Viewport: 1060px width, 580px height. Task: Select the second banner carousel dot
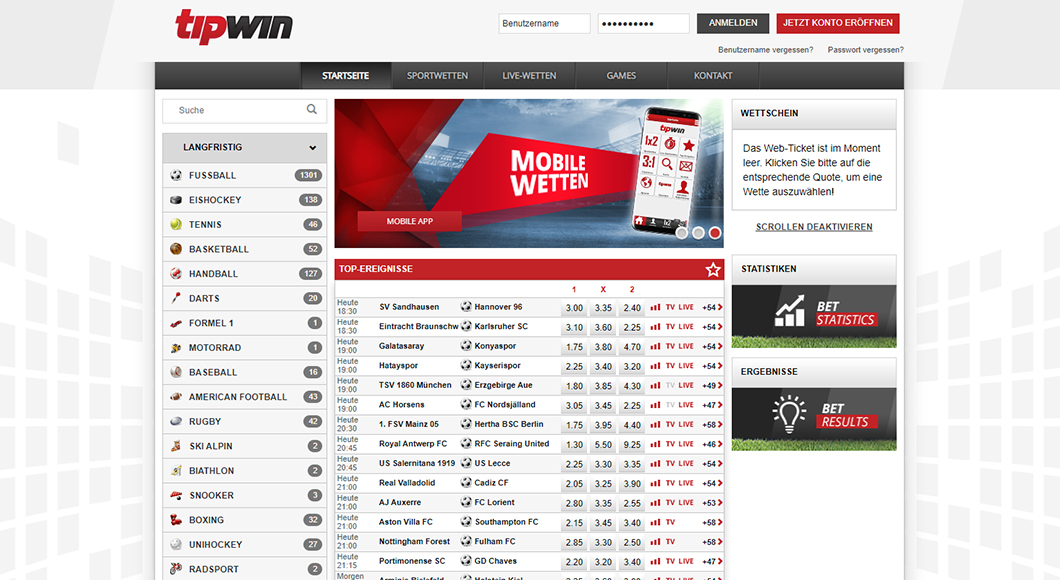pyautogui.click(x=698, y=233)
